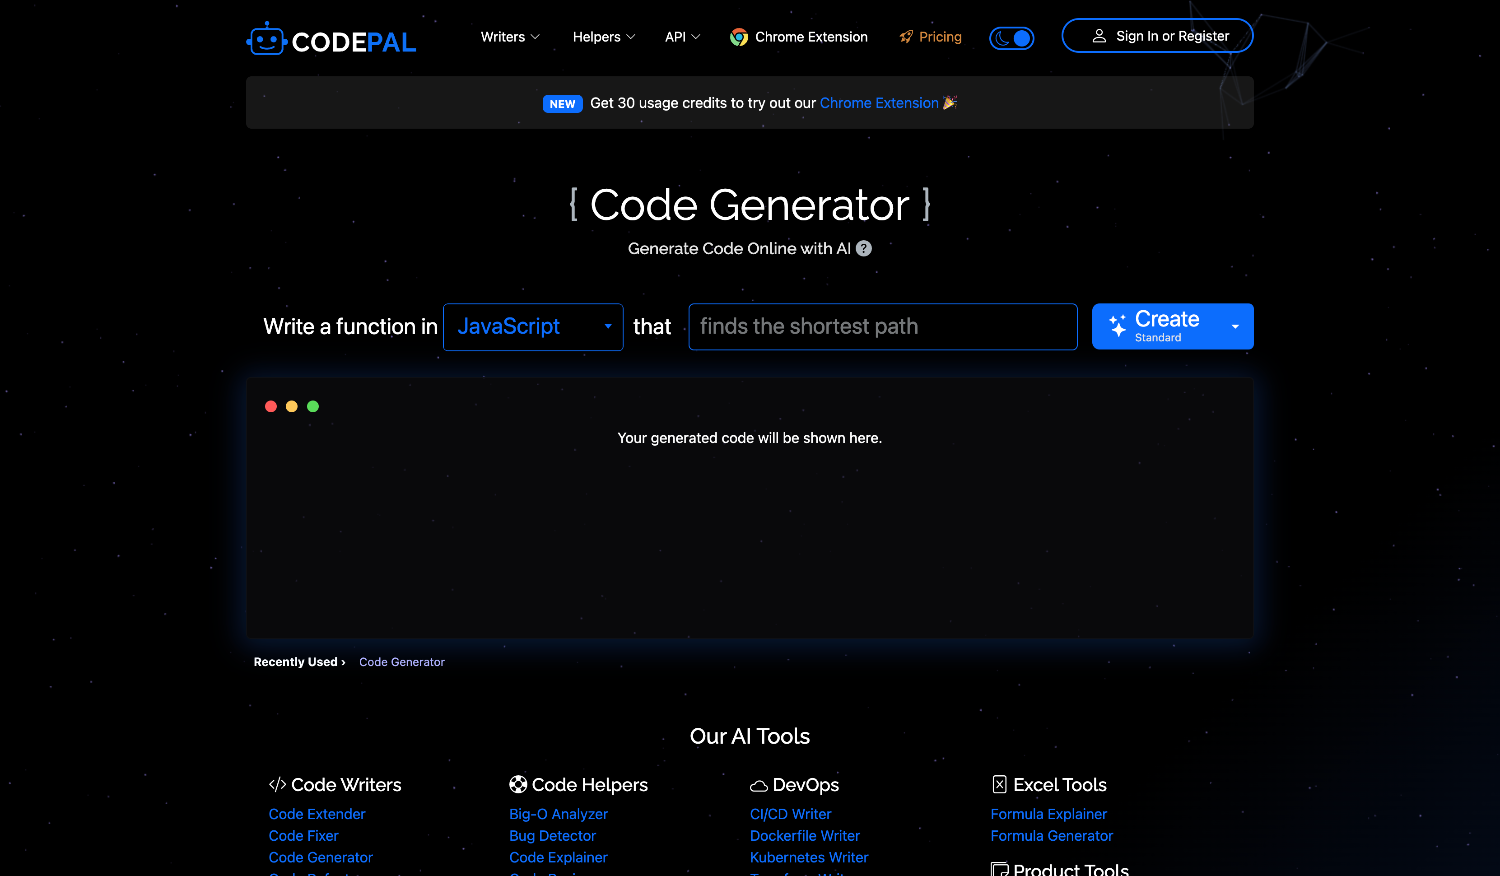Click the Chrome Extension link in banner
1500x876 pixels.
tap(879, 103)
